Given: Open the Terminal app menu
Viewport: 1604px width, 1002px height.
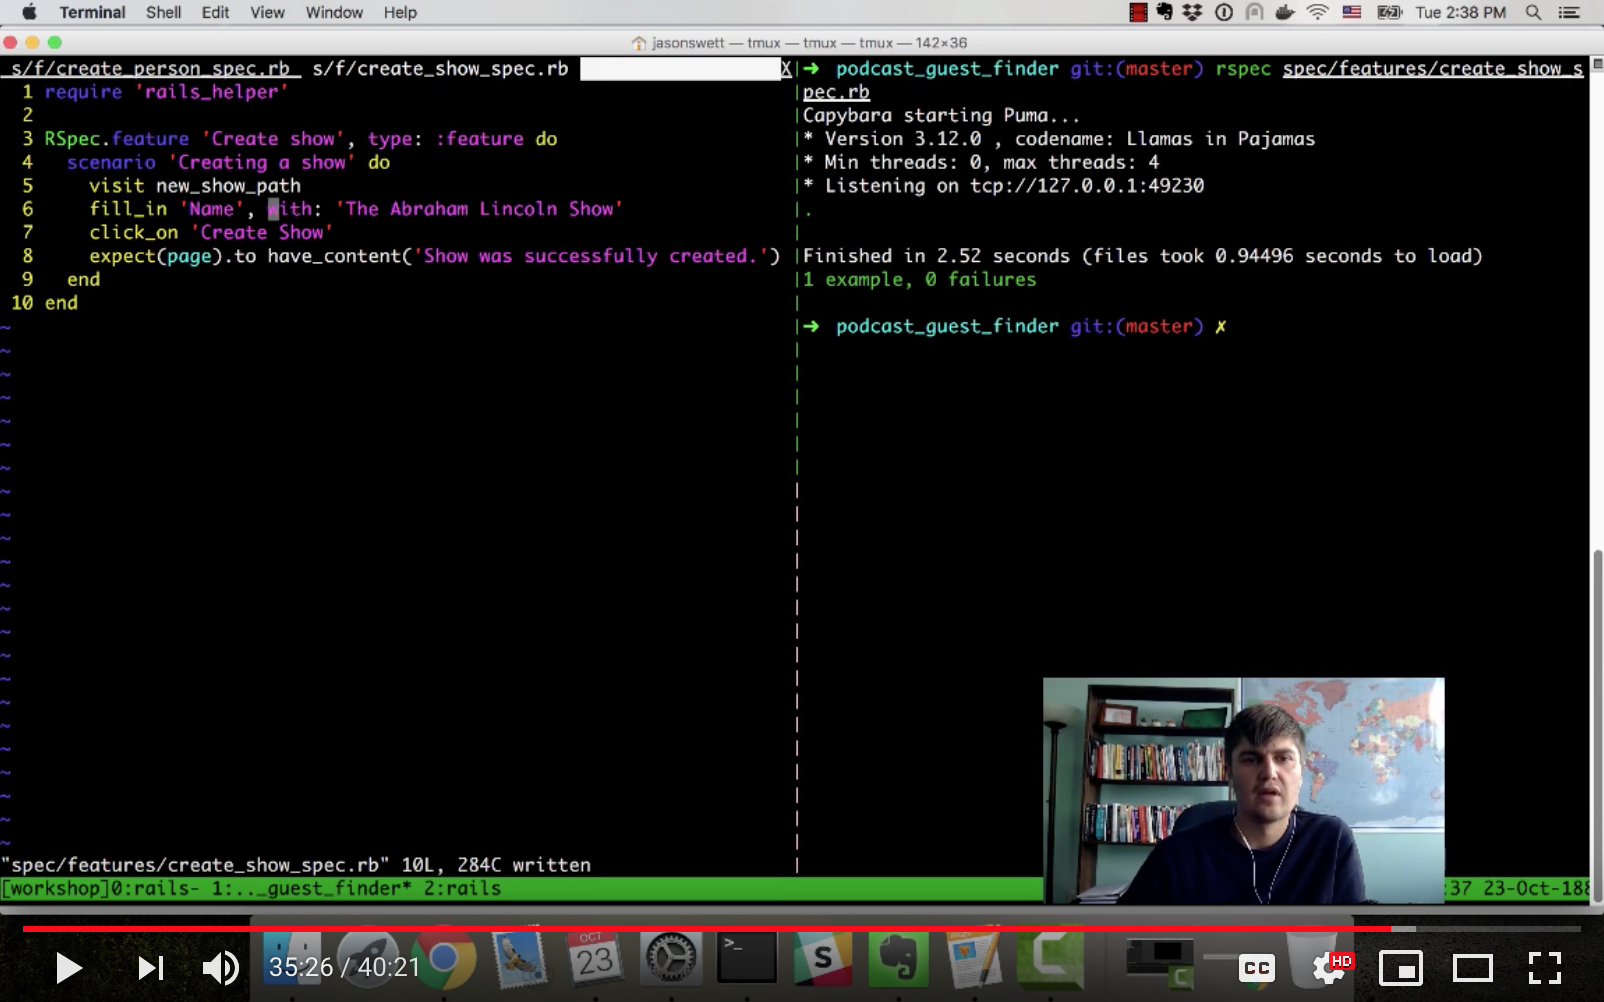Looking at the screenshot, I should click(92, 12).
